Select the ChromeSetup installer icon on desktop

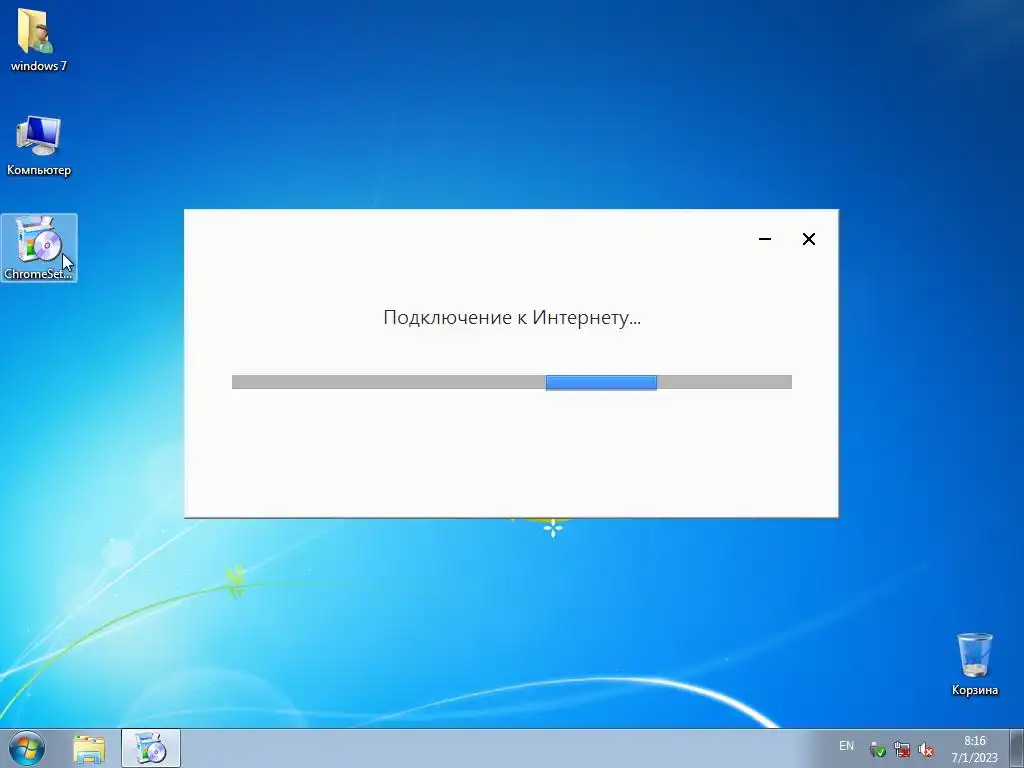(39, 248)
